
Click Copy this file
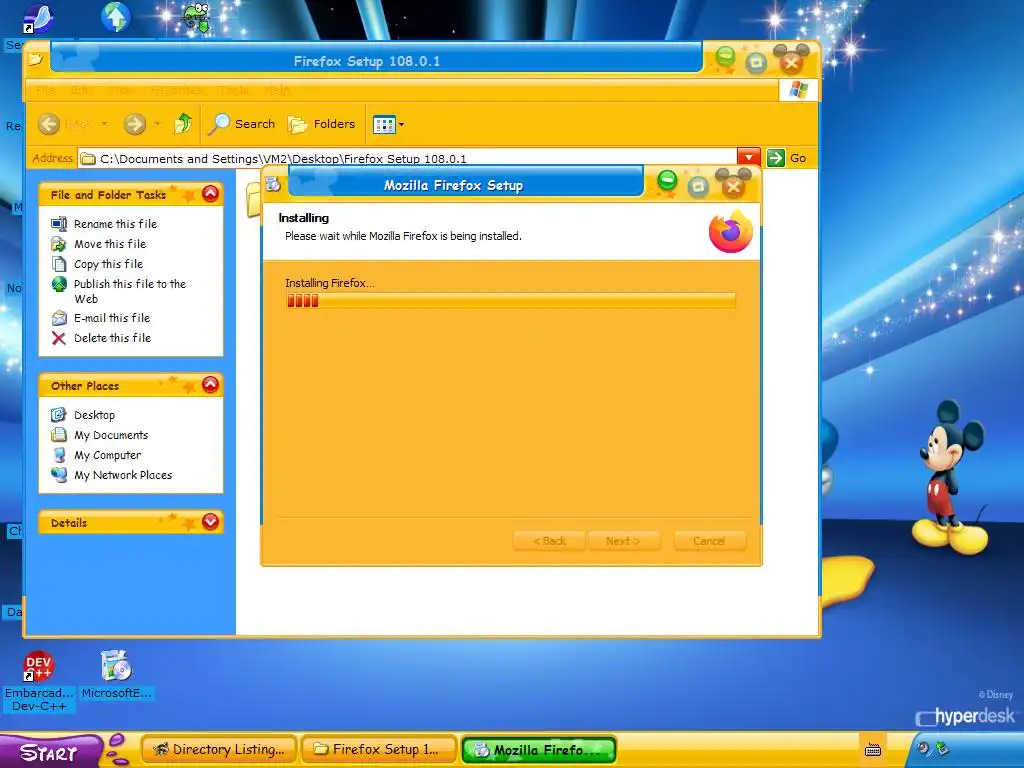[x=108, y=264]
